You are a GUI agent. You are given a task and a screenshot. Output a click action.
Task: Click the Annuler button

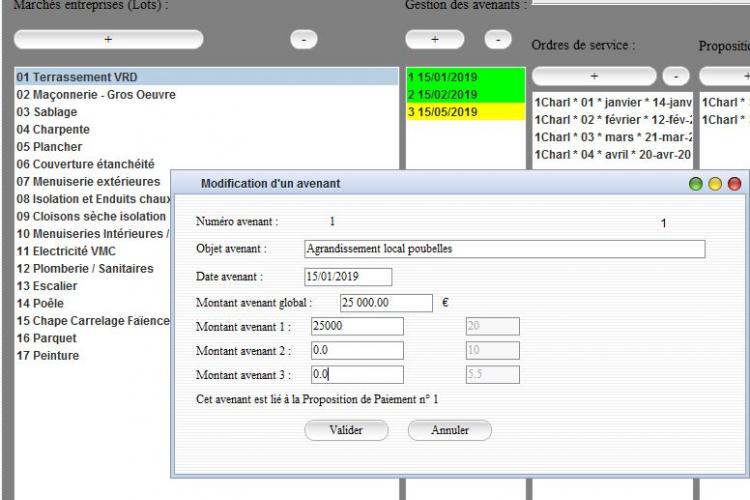point(450,430)
